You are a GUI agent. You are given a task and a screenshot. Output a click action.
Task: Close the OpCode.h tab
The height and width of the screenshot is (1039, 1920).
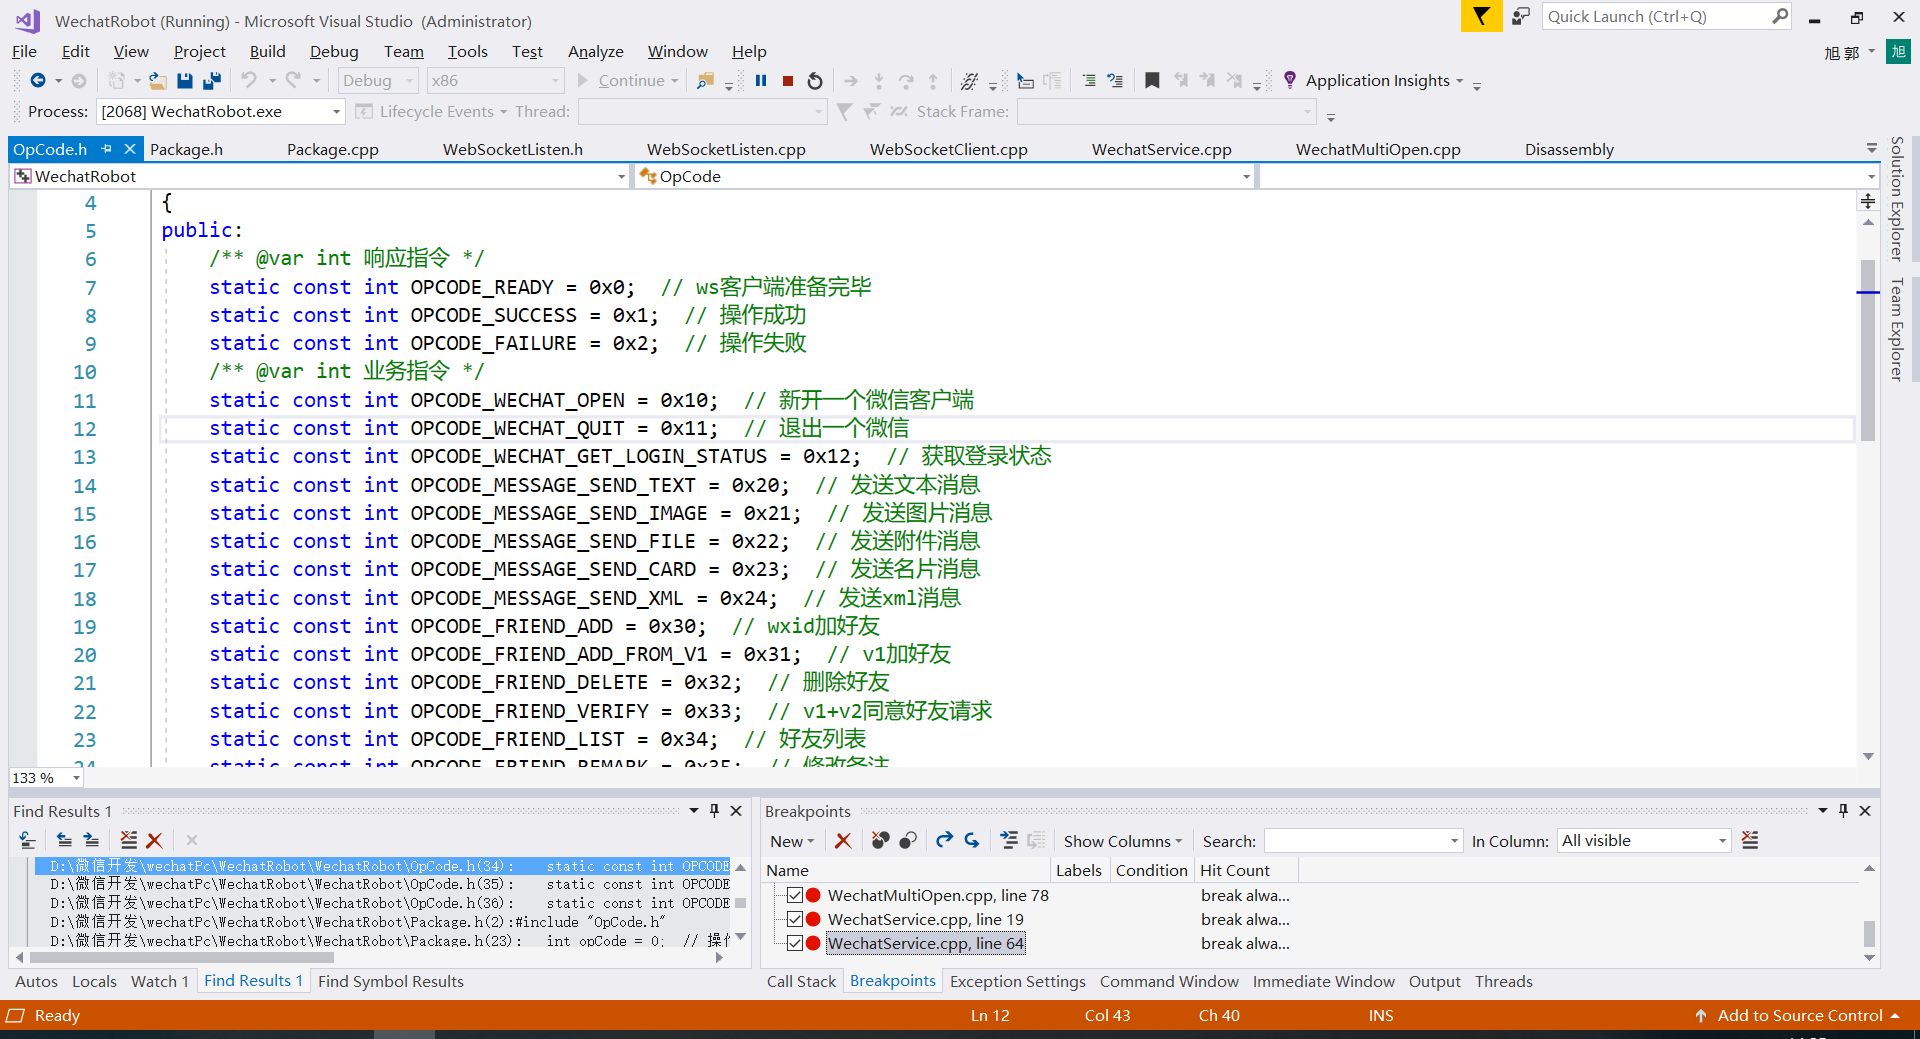click(130, 149)
